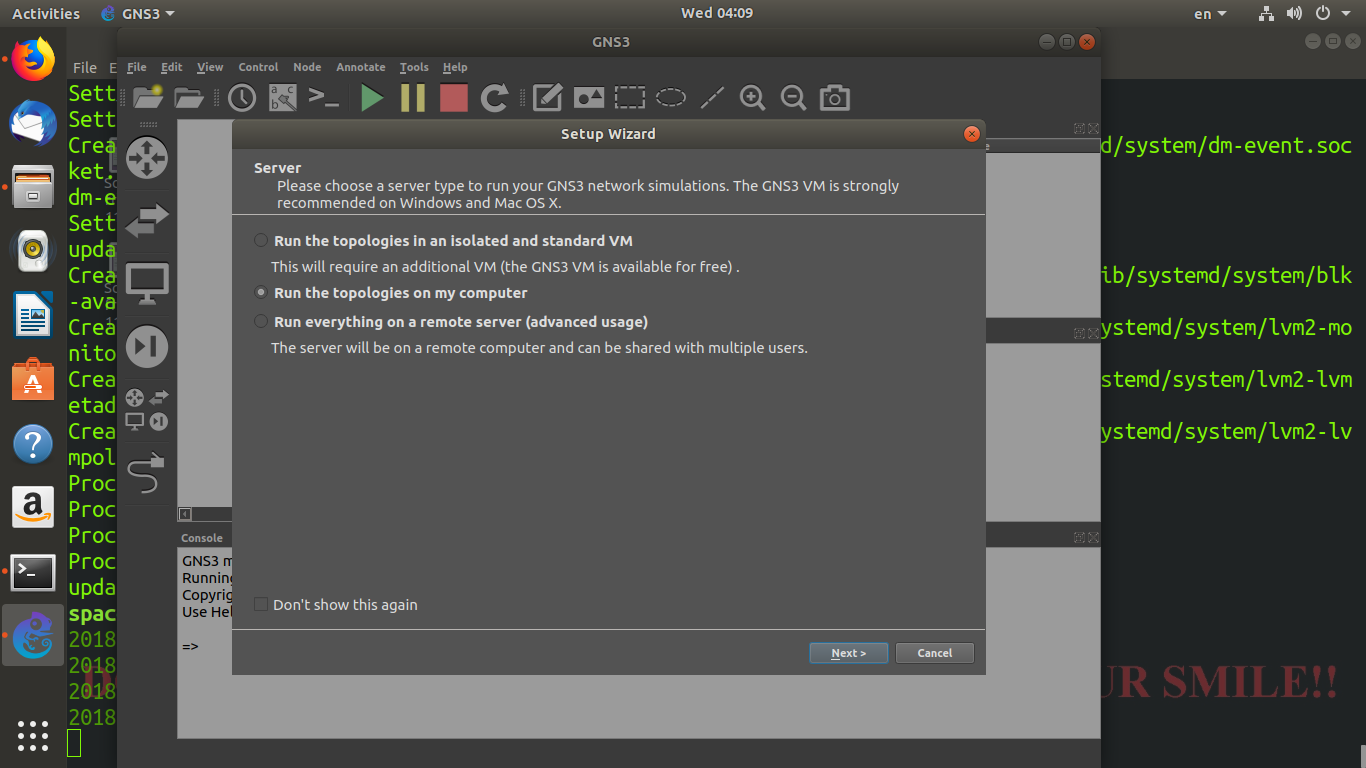Click the Screenshot camera icon
Viewport: 1366px width, 768px height.
click(x=835, y=97)
